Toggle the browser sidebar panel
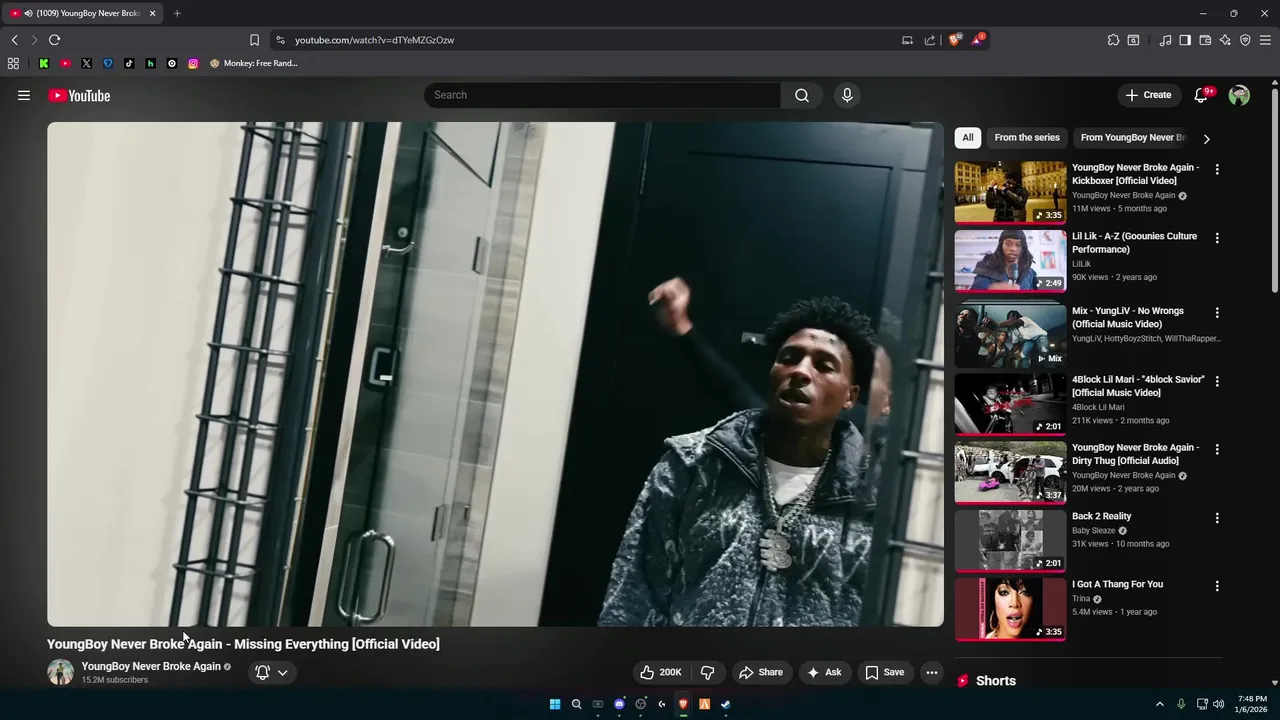 pos(1185,40)
